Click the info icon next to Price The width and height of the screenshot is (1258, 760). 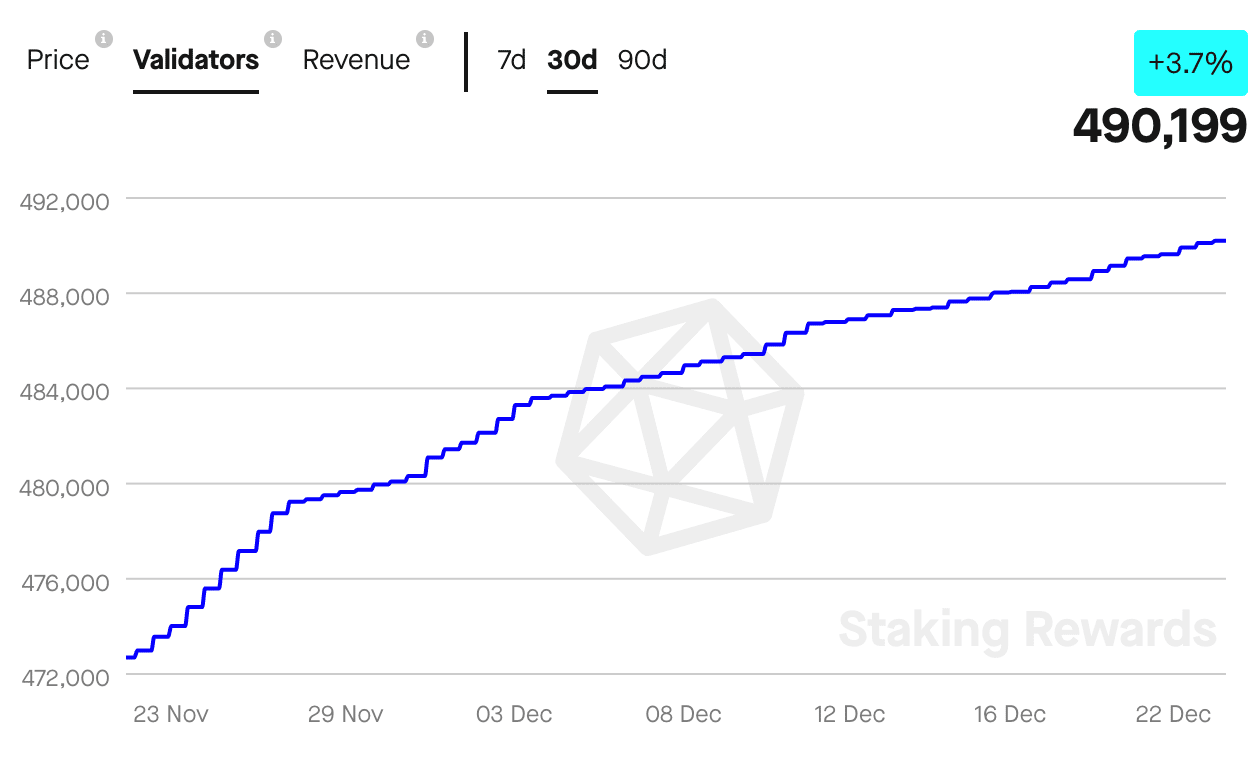tap(104, 39)
